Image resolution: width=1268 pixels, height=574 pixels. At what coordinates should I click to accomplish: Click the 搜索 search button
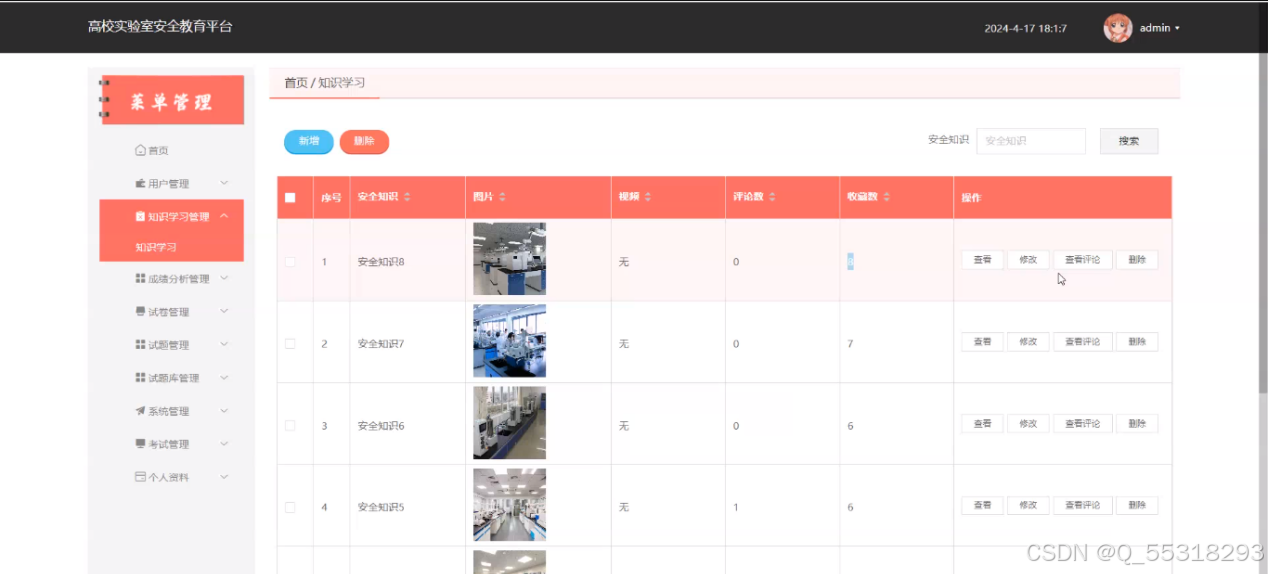pos(1129,141)
